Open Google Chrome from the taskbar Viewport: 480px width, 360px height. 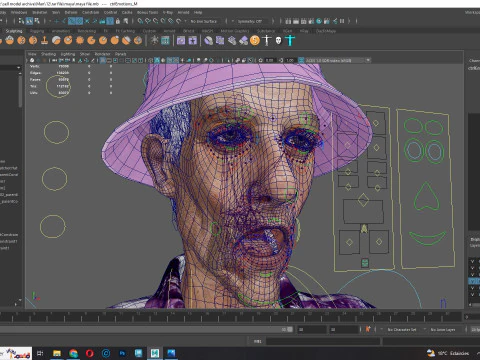(73, 353)
